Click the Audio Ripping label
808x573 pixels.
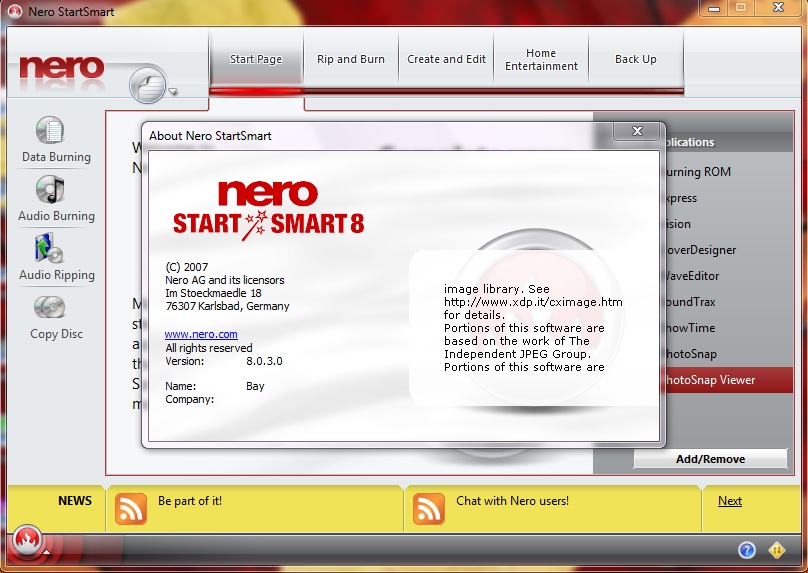[57, 275]
